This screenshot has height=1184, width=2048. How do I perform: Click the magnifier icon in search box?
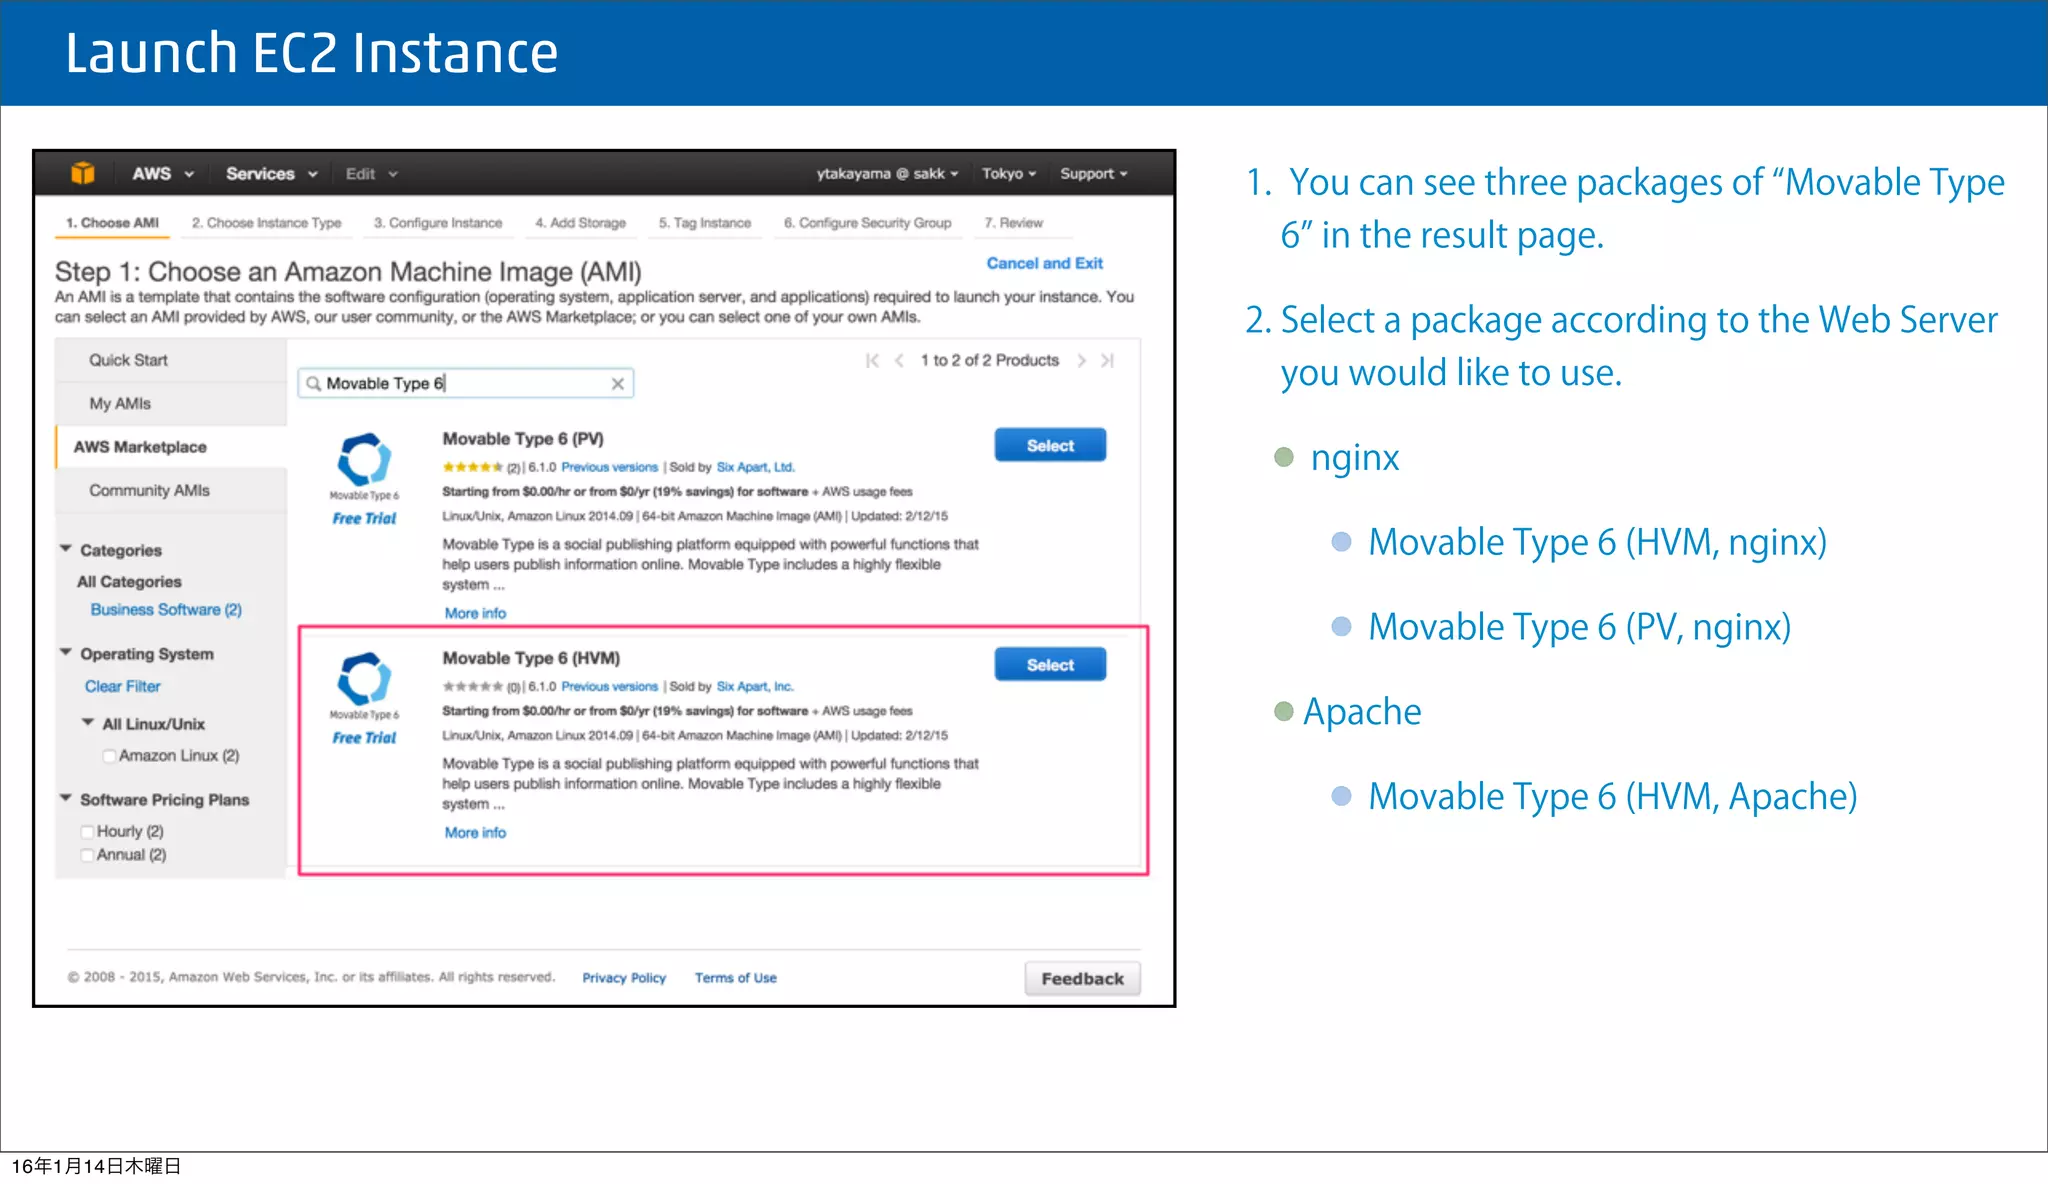[x=313, y=383]
